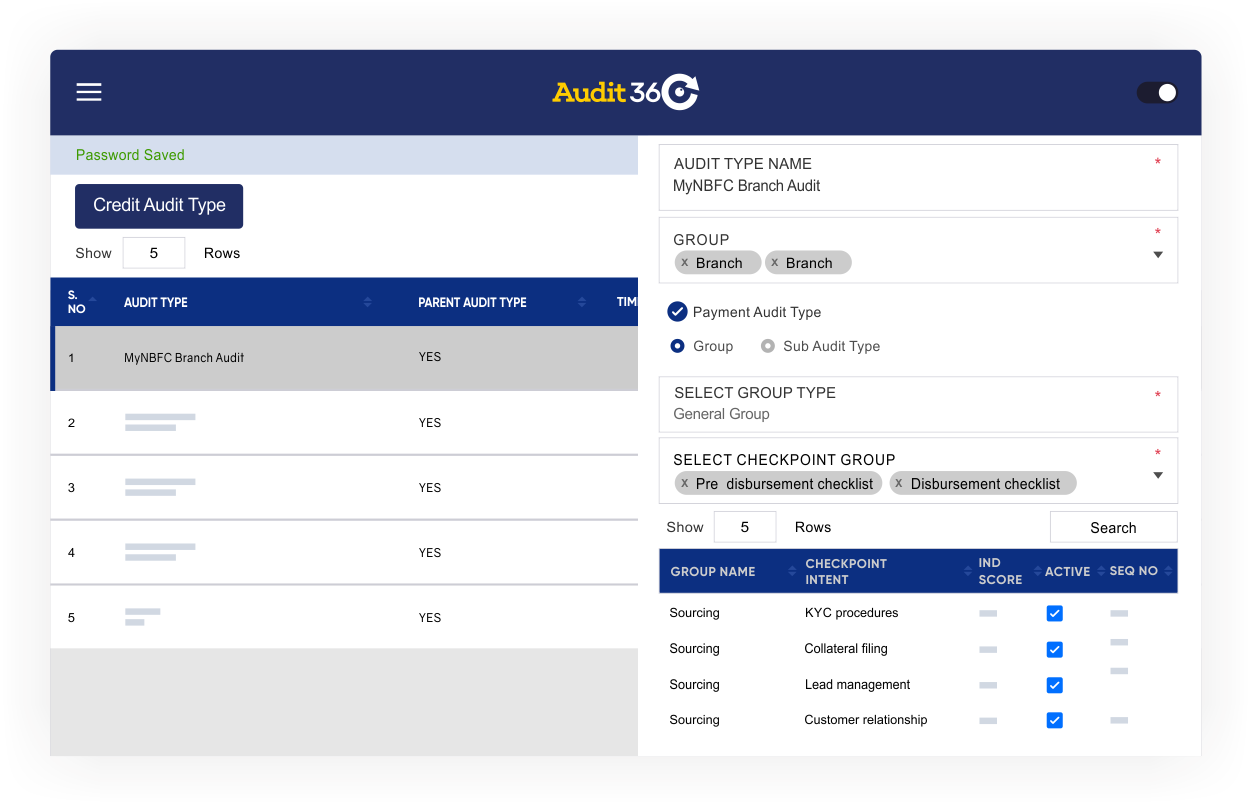Click the Audit Type Name field

point(918,177)
